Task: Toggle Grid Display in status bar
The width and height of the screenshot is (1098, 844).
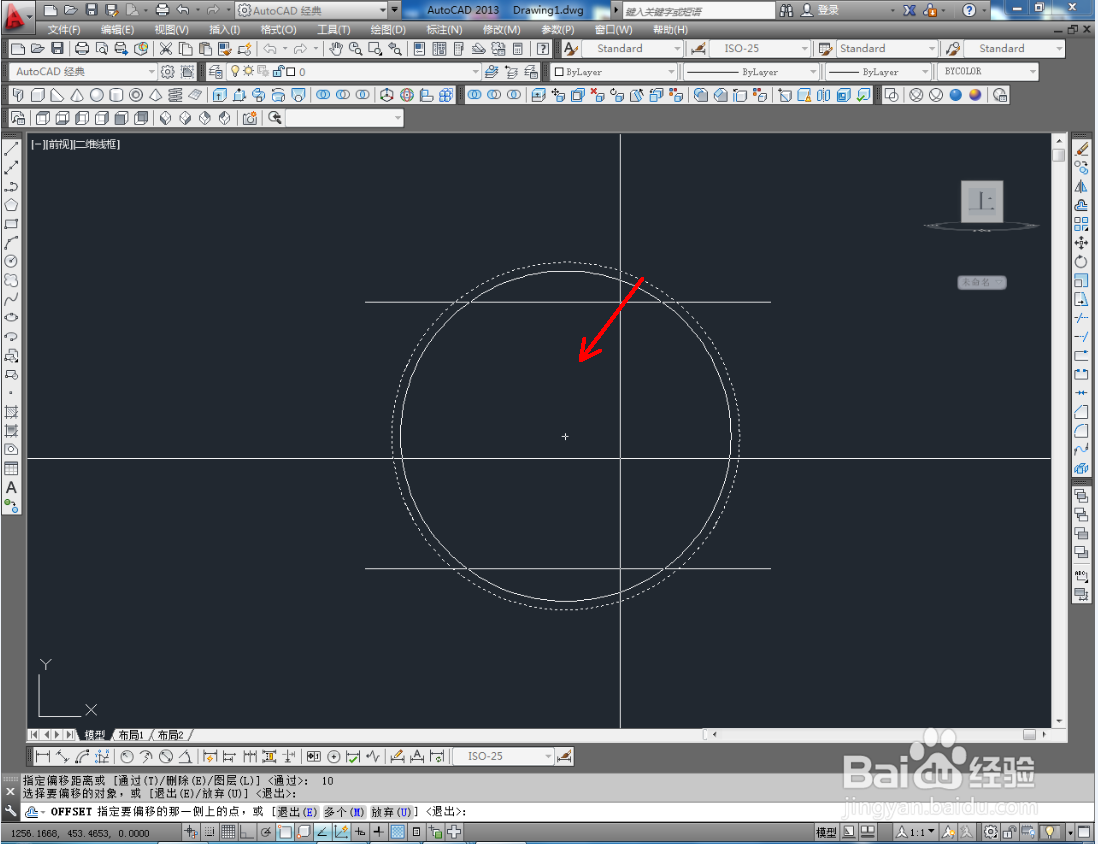Action: 228,832
